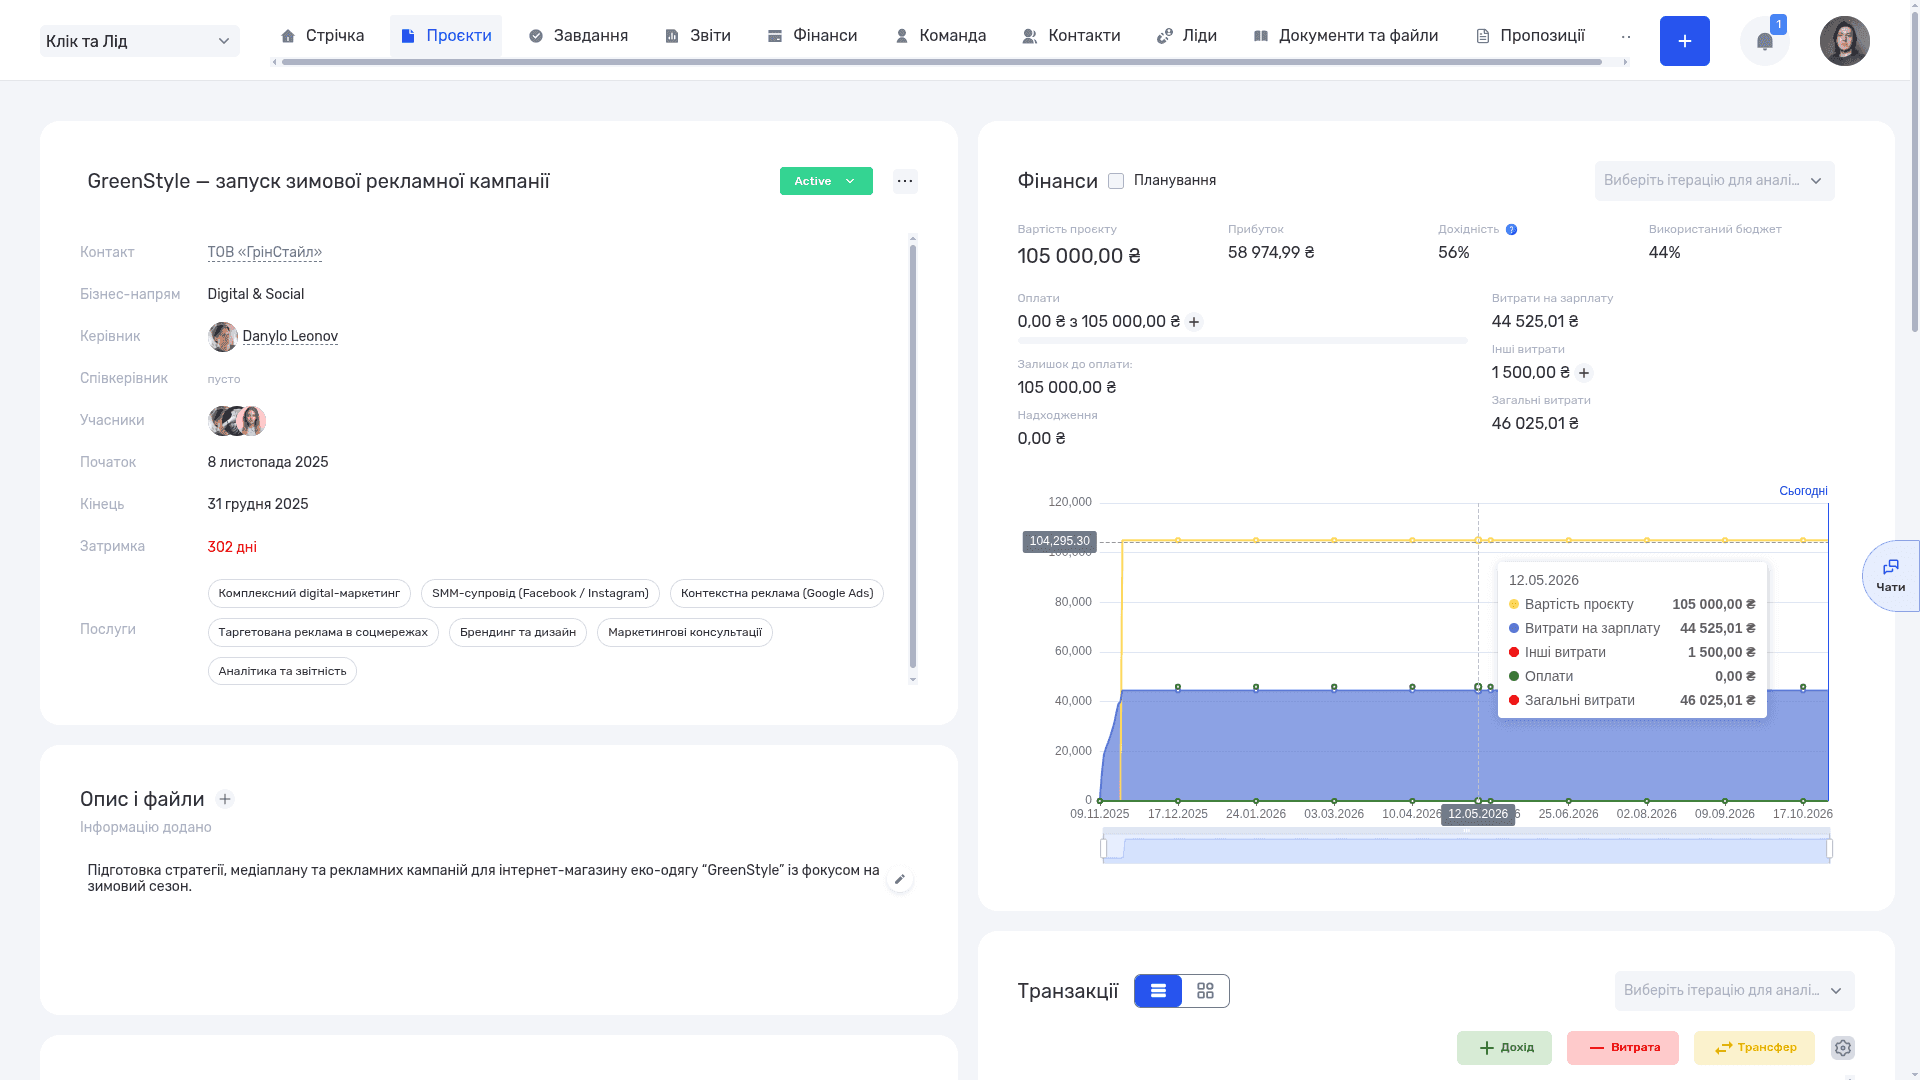
Task: Edit the project description with the pencil icon
Action: 899,879
